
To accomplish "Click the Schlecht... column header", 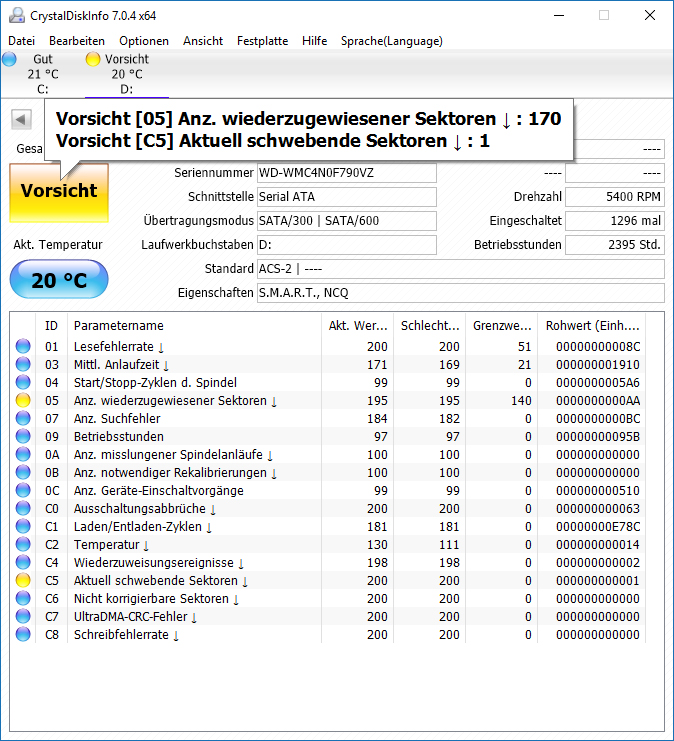I will (430, 326).
